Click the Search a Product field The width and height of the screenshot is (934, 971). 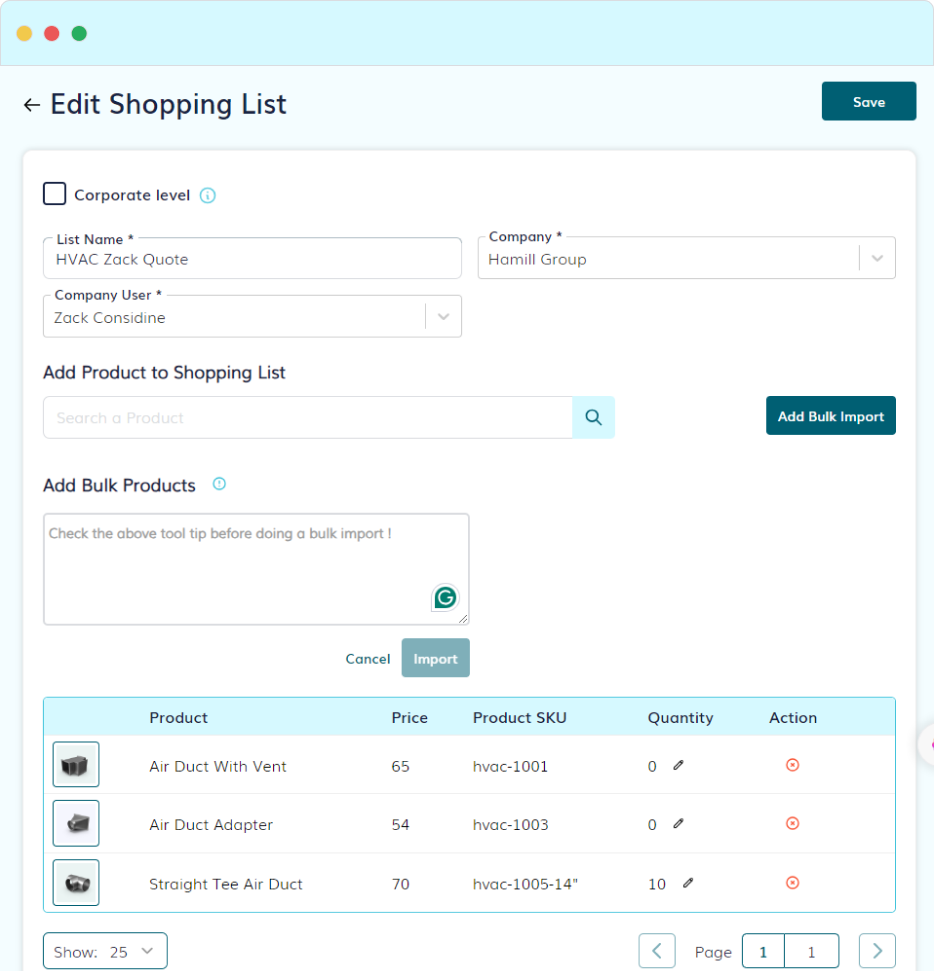tap(307, 418)
